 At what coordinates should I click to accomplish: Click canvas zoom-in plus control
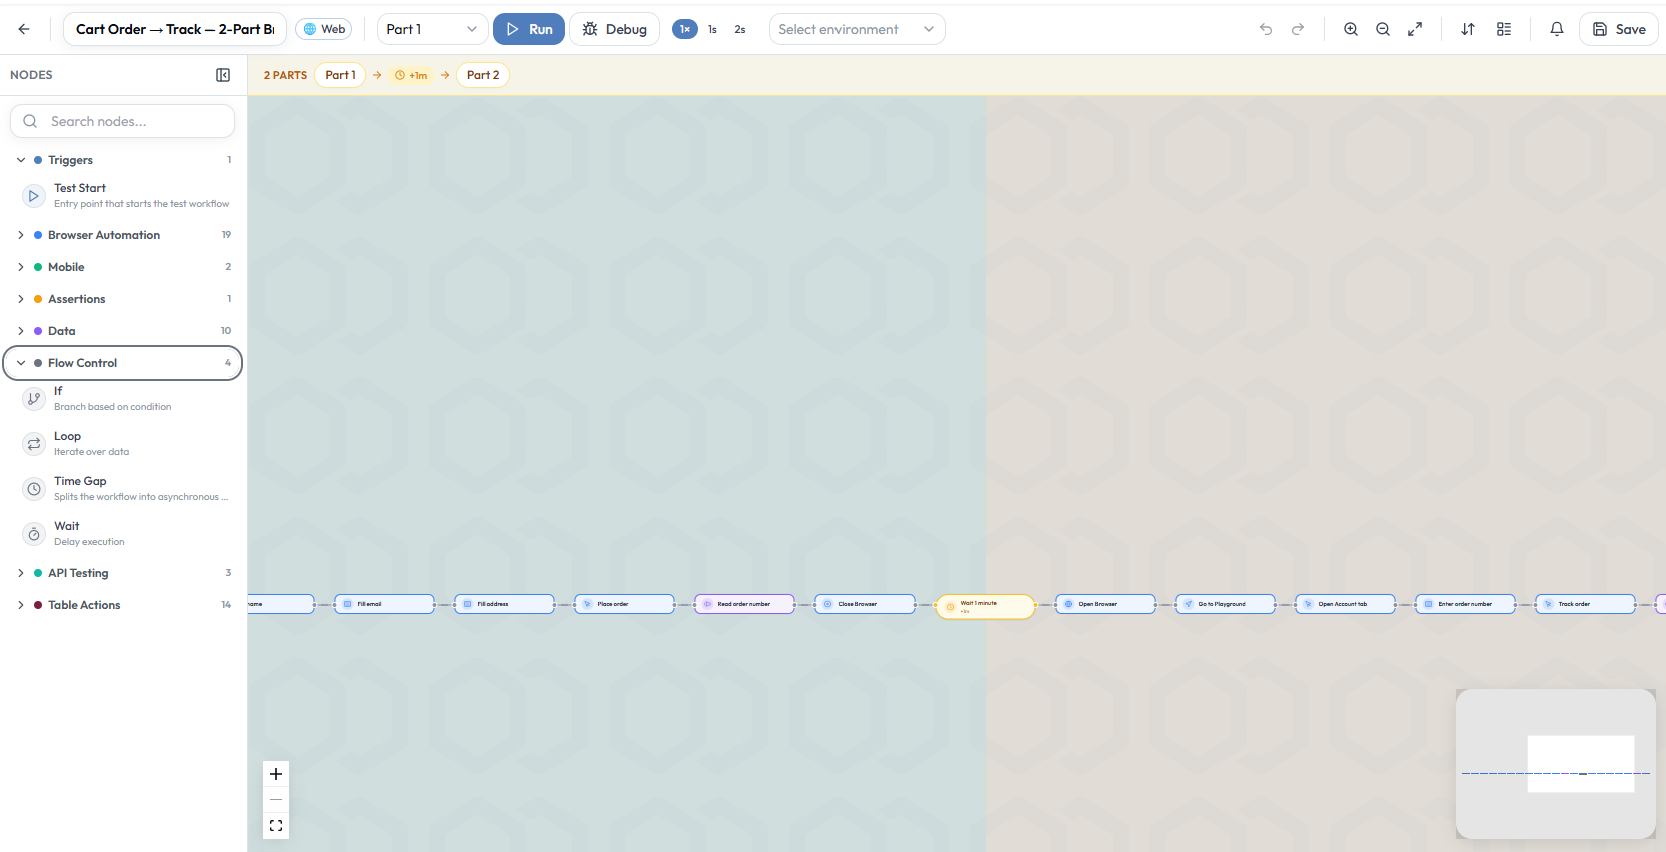[x=276, y=774]
